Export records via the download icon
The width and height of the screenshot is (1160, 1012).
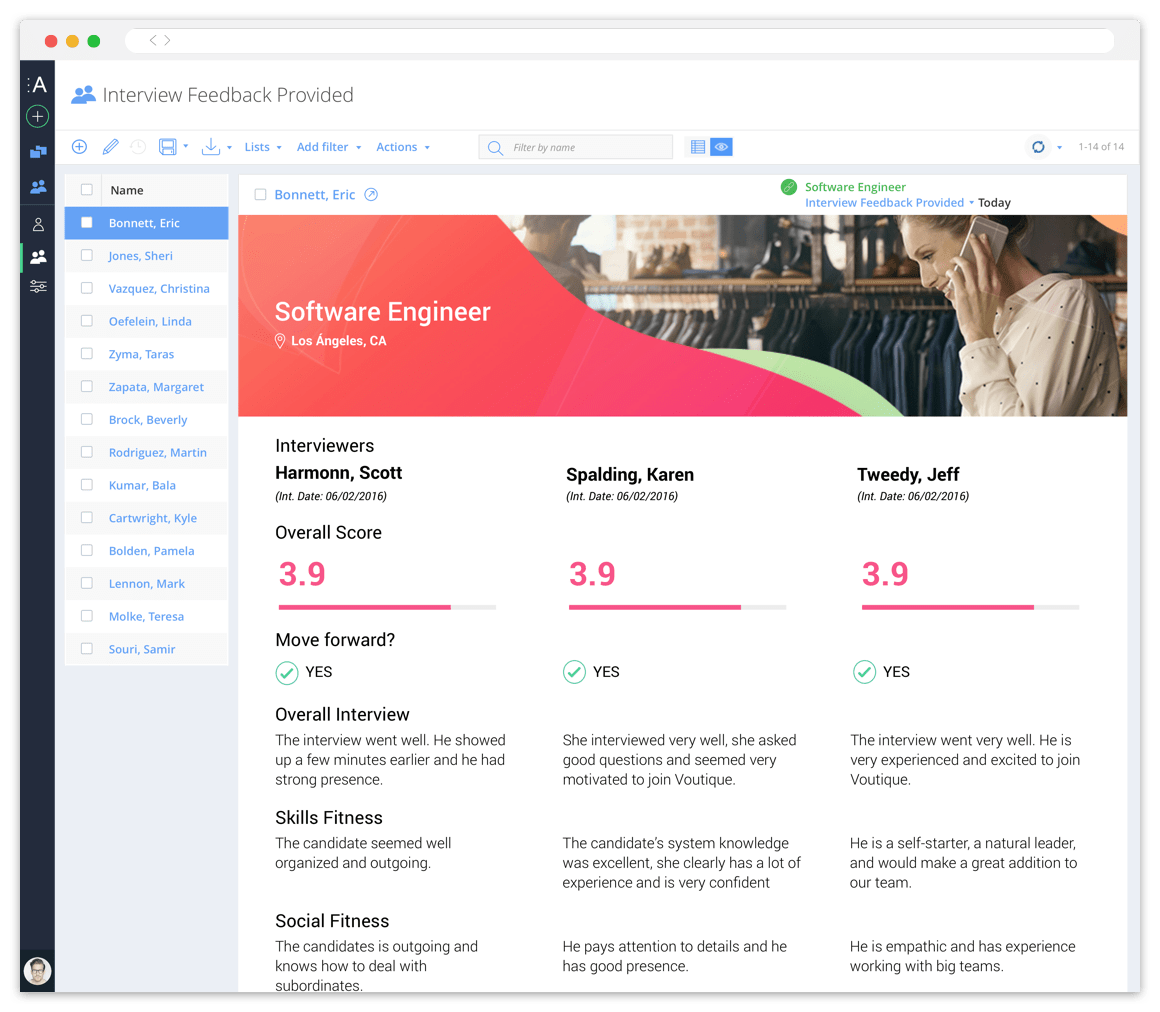click(211, 146)
